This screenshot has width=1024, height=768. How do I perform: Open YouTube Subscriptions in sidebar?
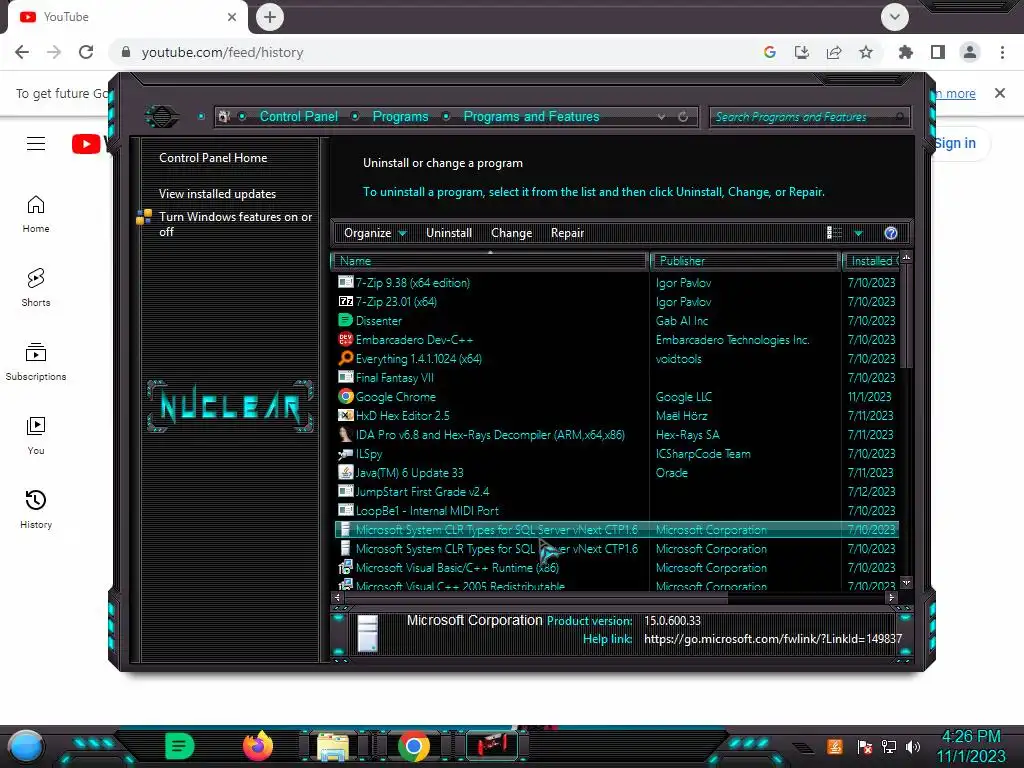[x=36, y=362]
